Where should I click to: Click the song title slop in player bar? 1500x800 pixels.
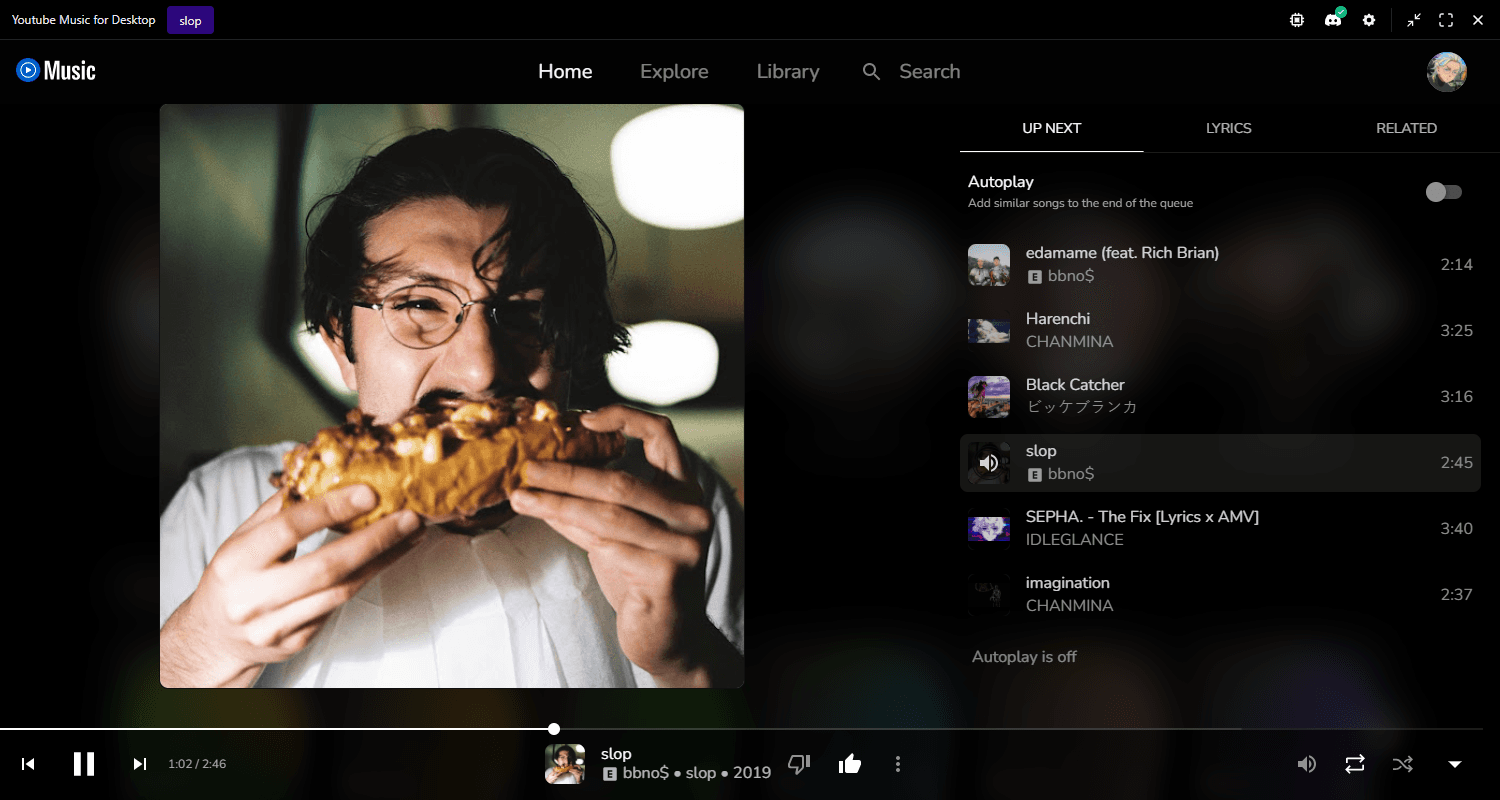coord(616,754)
